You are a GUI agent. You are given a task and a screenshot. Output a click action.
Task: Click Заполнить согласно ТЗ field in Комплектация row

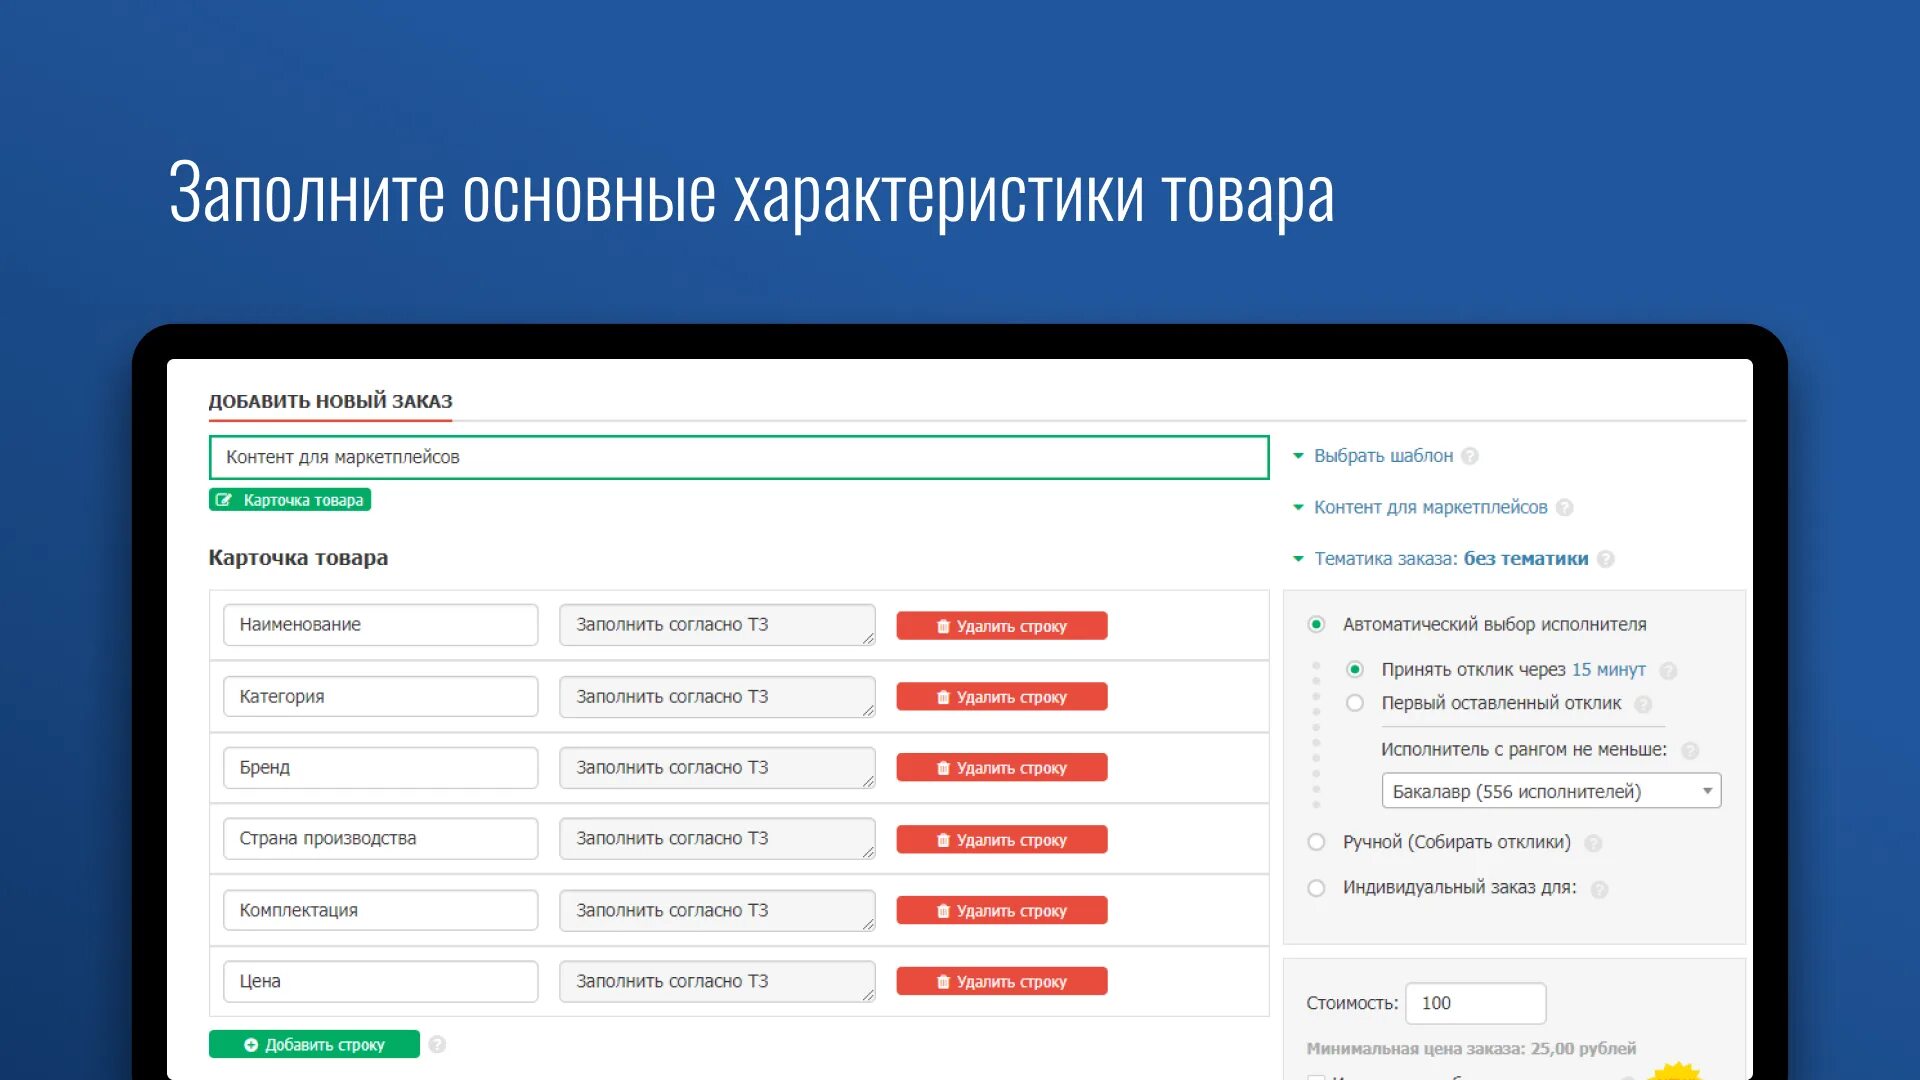tap(717, 911)
